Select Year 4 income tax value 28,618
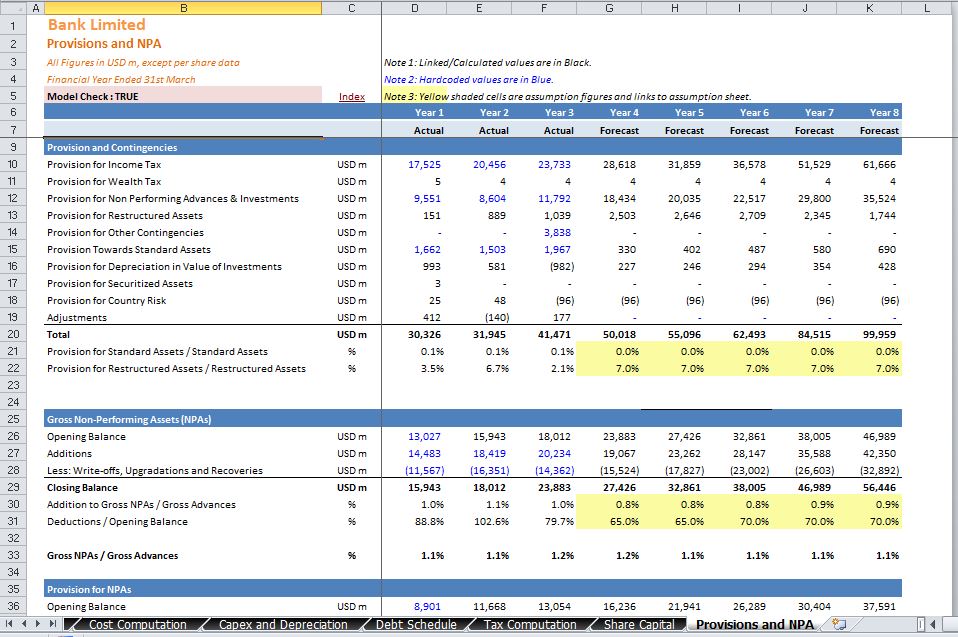The height and width of the screenshot is (637, 958). click(x=609, y=164)
